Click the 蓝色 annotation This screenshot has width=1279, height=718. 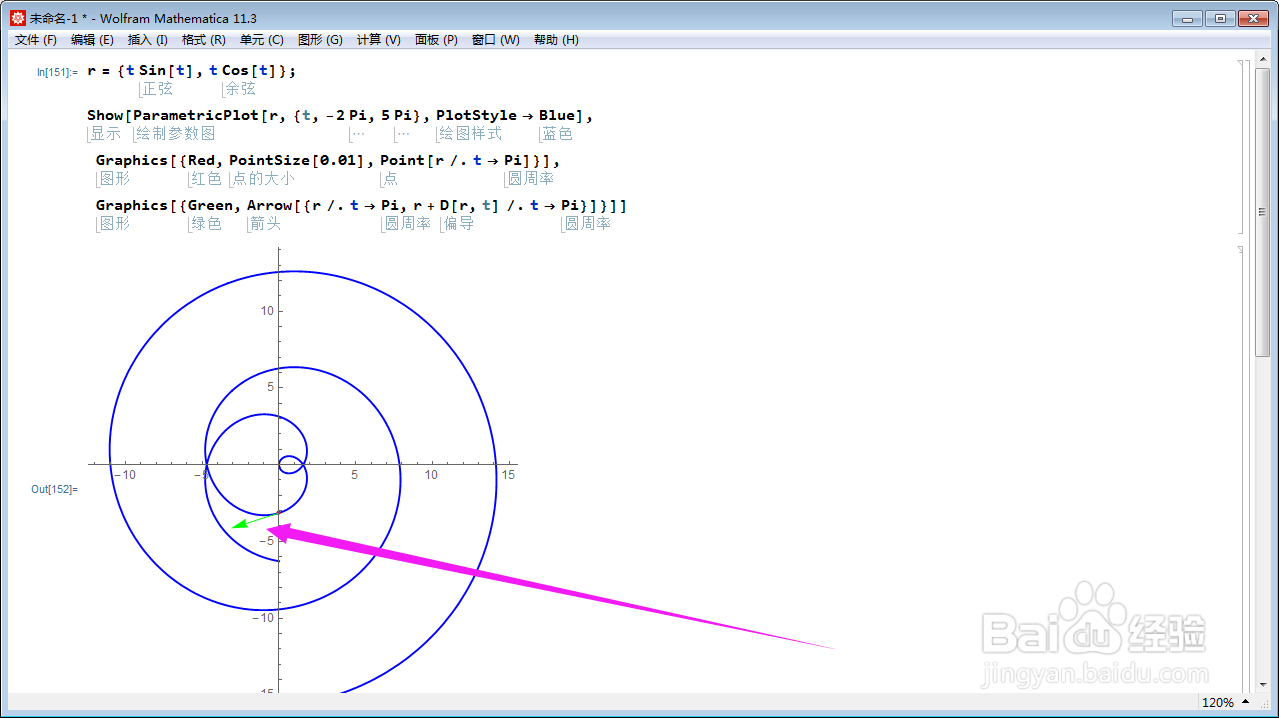pos(557,134)
